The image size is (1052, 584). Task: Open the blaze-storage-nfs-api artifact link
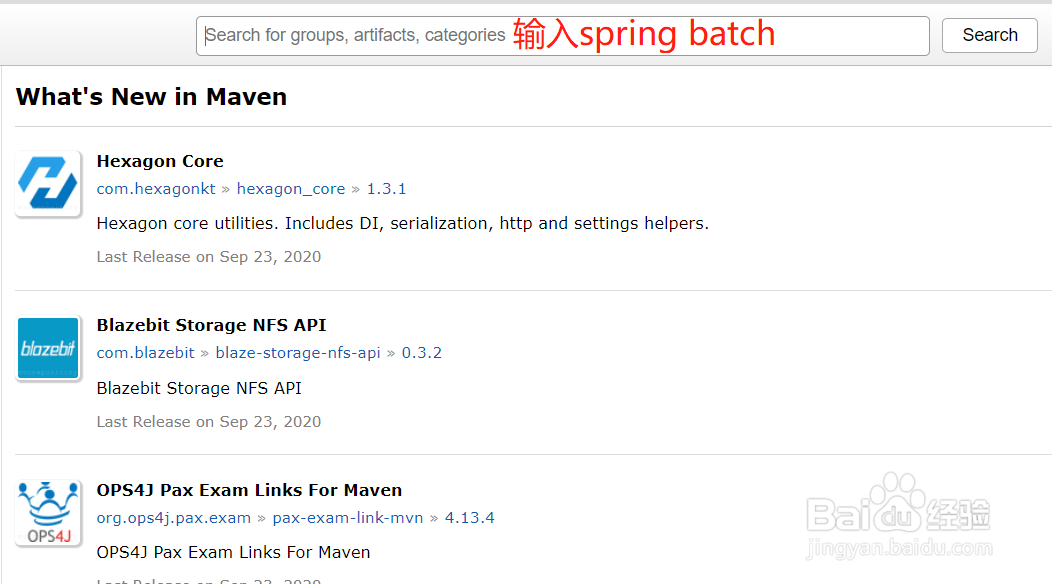(x=297, y=353)
